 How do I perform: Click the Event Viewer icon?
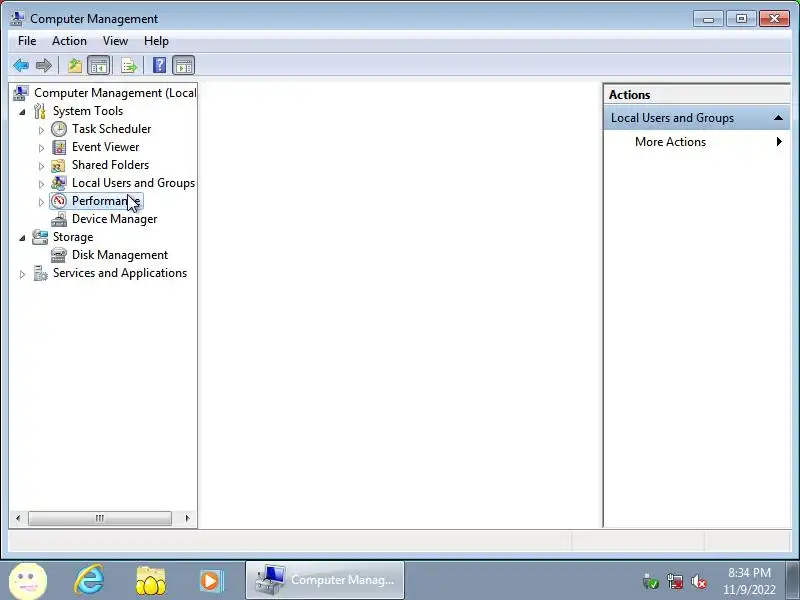pos(59,147)
